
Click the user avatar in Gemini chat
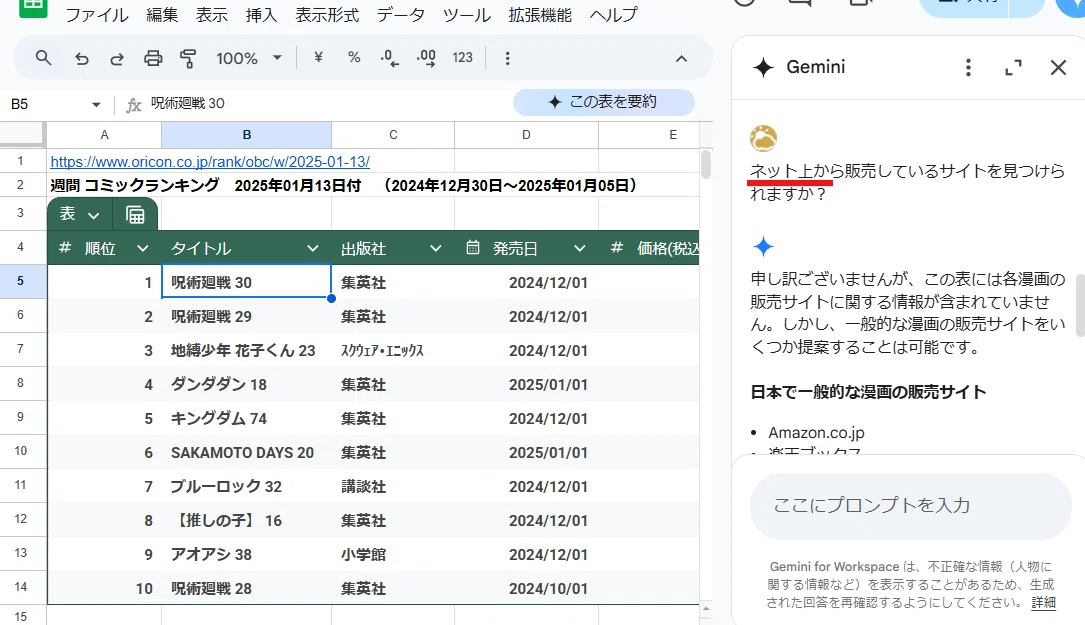[763, 138]
